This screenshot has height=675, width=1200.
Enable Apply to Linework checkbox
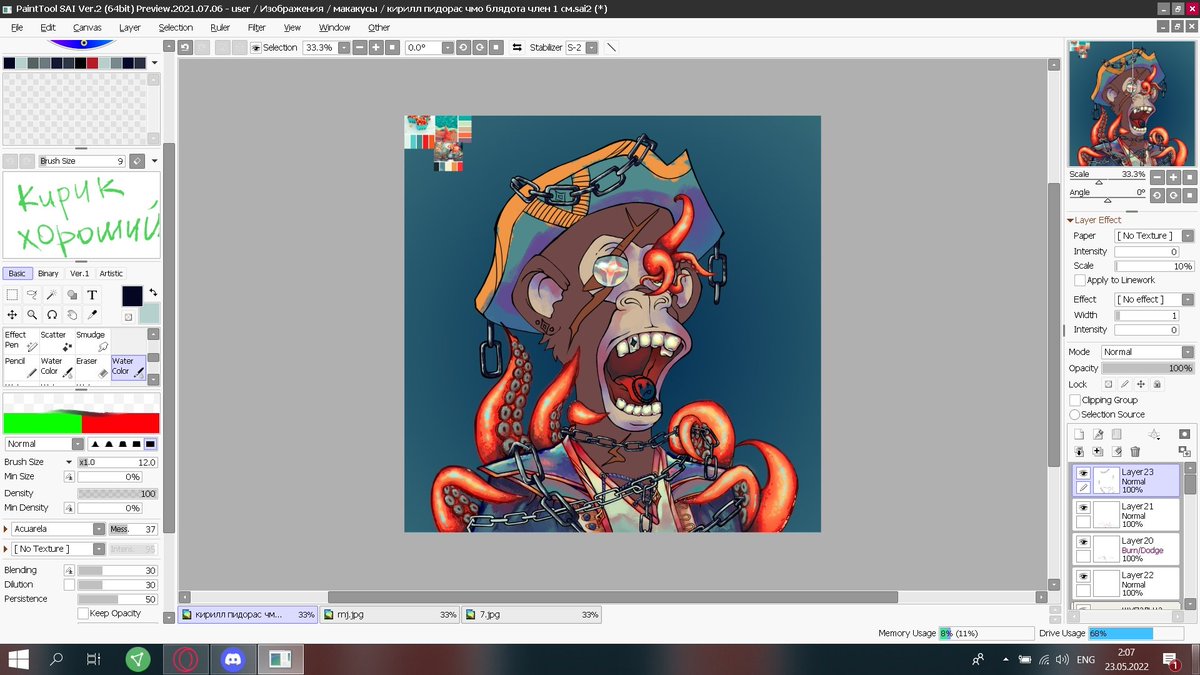[1080, 280]
